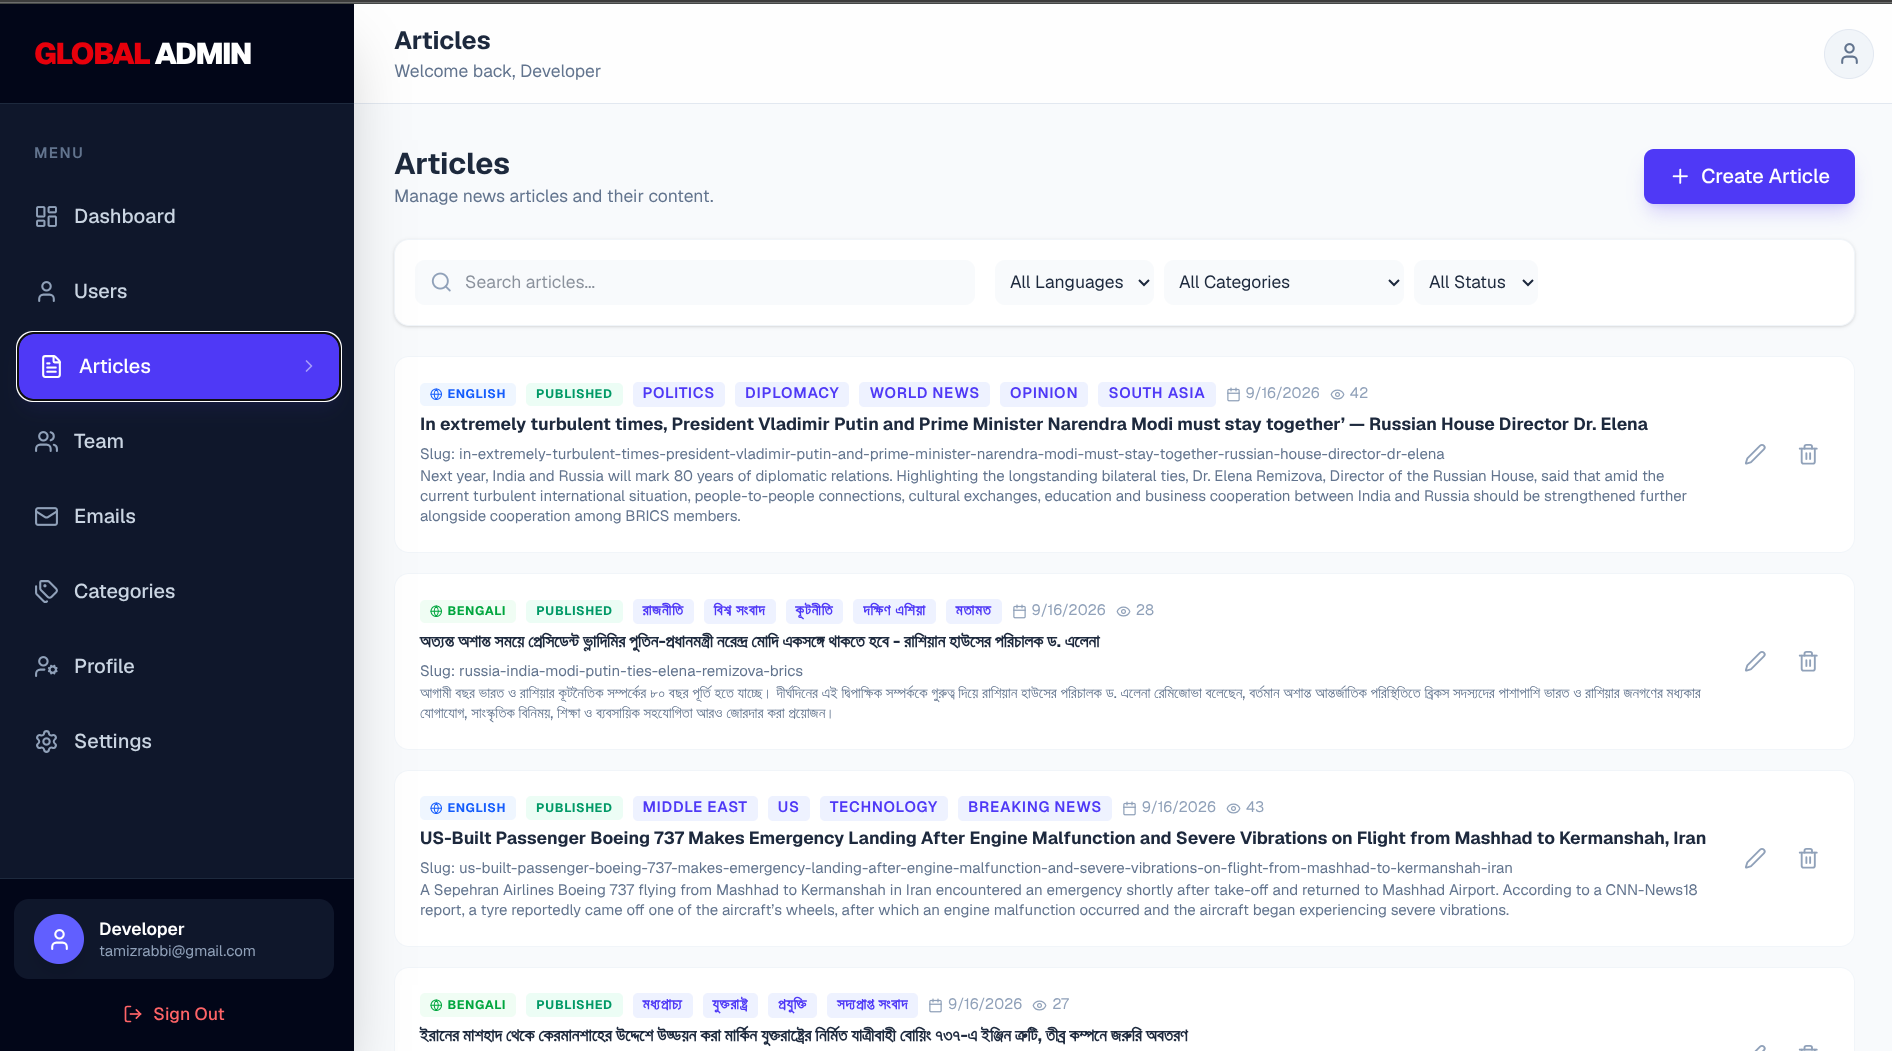Click the Articles document icon in sidebar

[52, 366]
